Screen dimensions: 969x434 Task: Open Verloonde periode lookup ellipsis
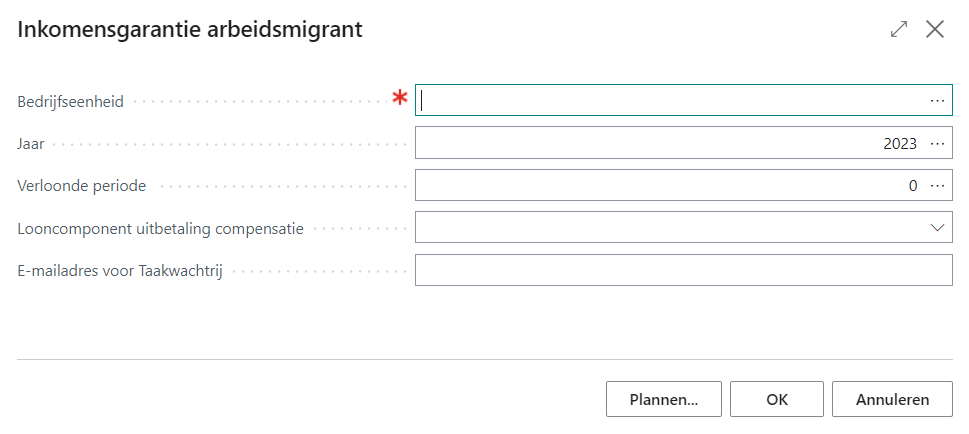[937, 185]
